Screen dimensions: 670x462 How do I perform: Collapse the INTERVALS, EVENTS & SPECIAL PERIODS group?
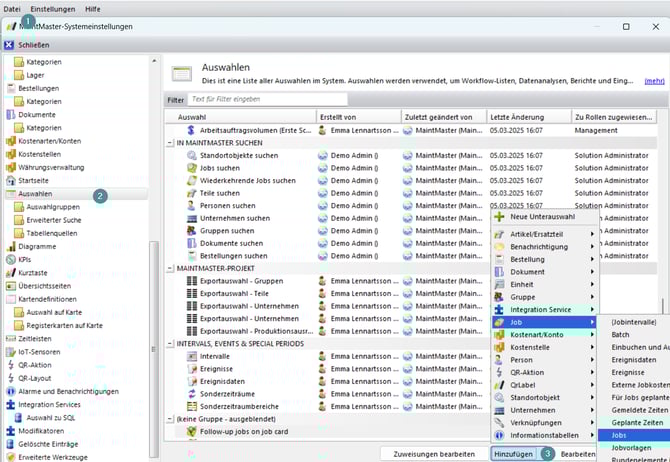(x=170, y=343)
